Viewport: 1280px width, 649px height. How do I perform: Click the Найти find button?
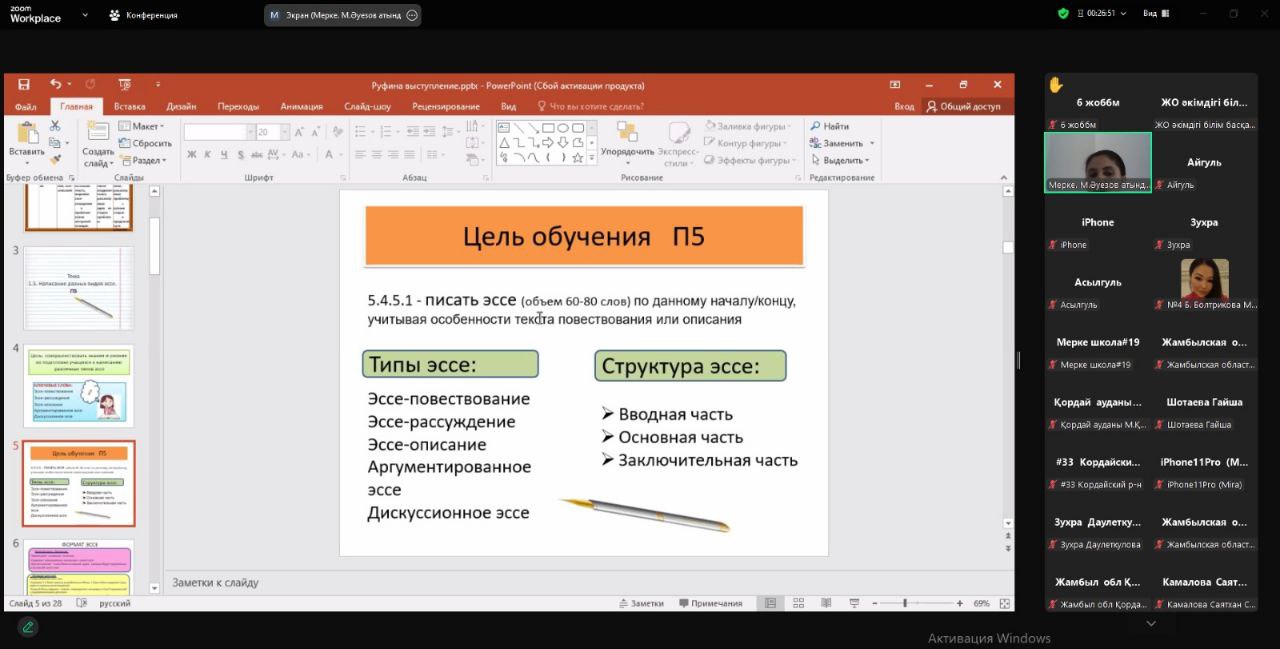coord(830,126)
